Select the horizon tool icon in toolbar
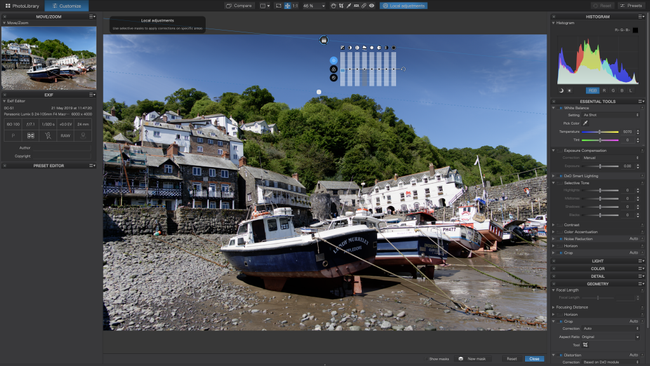The height and width of the screenshot is (366, 650). pyautogui.click(x=356, y=6)
